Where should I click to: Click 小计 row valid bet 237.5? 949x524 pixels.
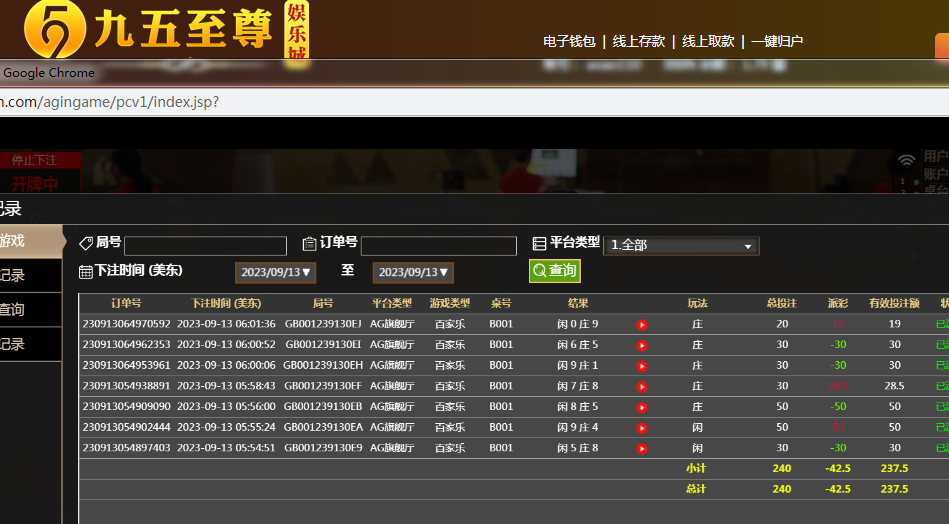tap(895, 468)
